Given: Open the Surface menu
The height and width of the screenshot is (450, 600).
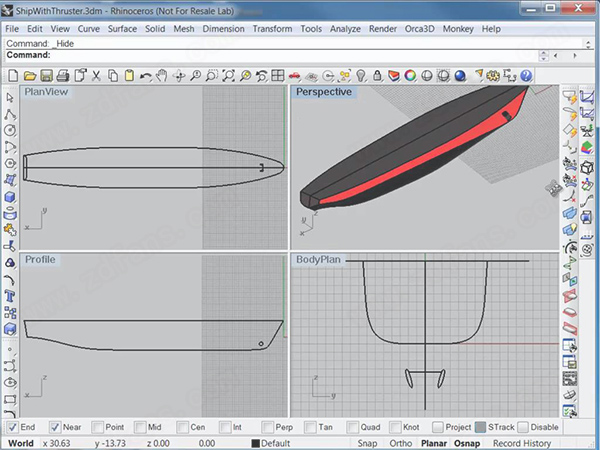Looking at the screenshot, I should click(125, 30).
